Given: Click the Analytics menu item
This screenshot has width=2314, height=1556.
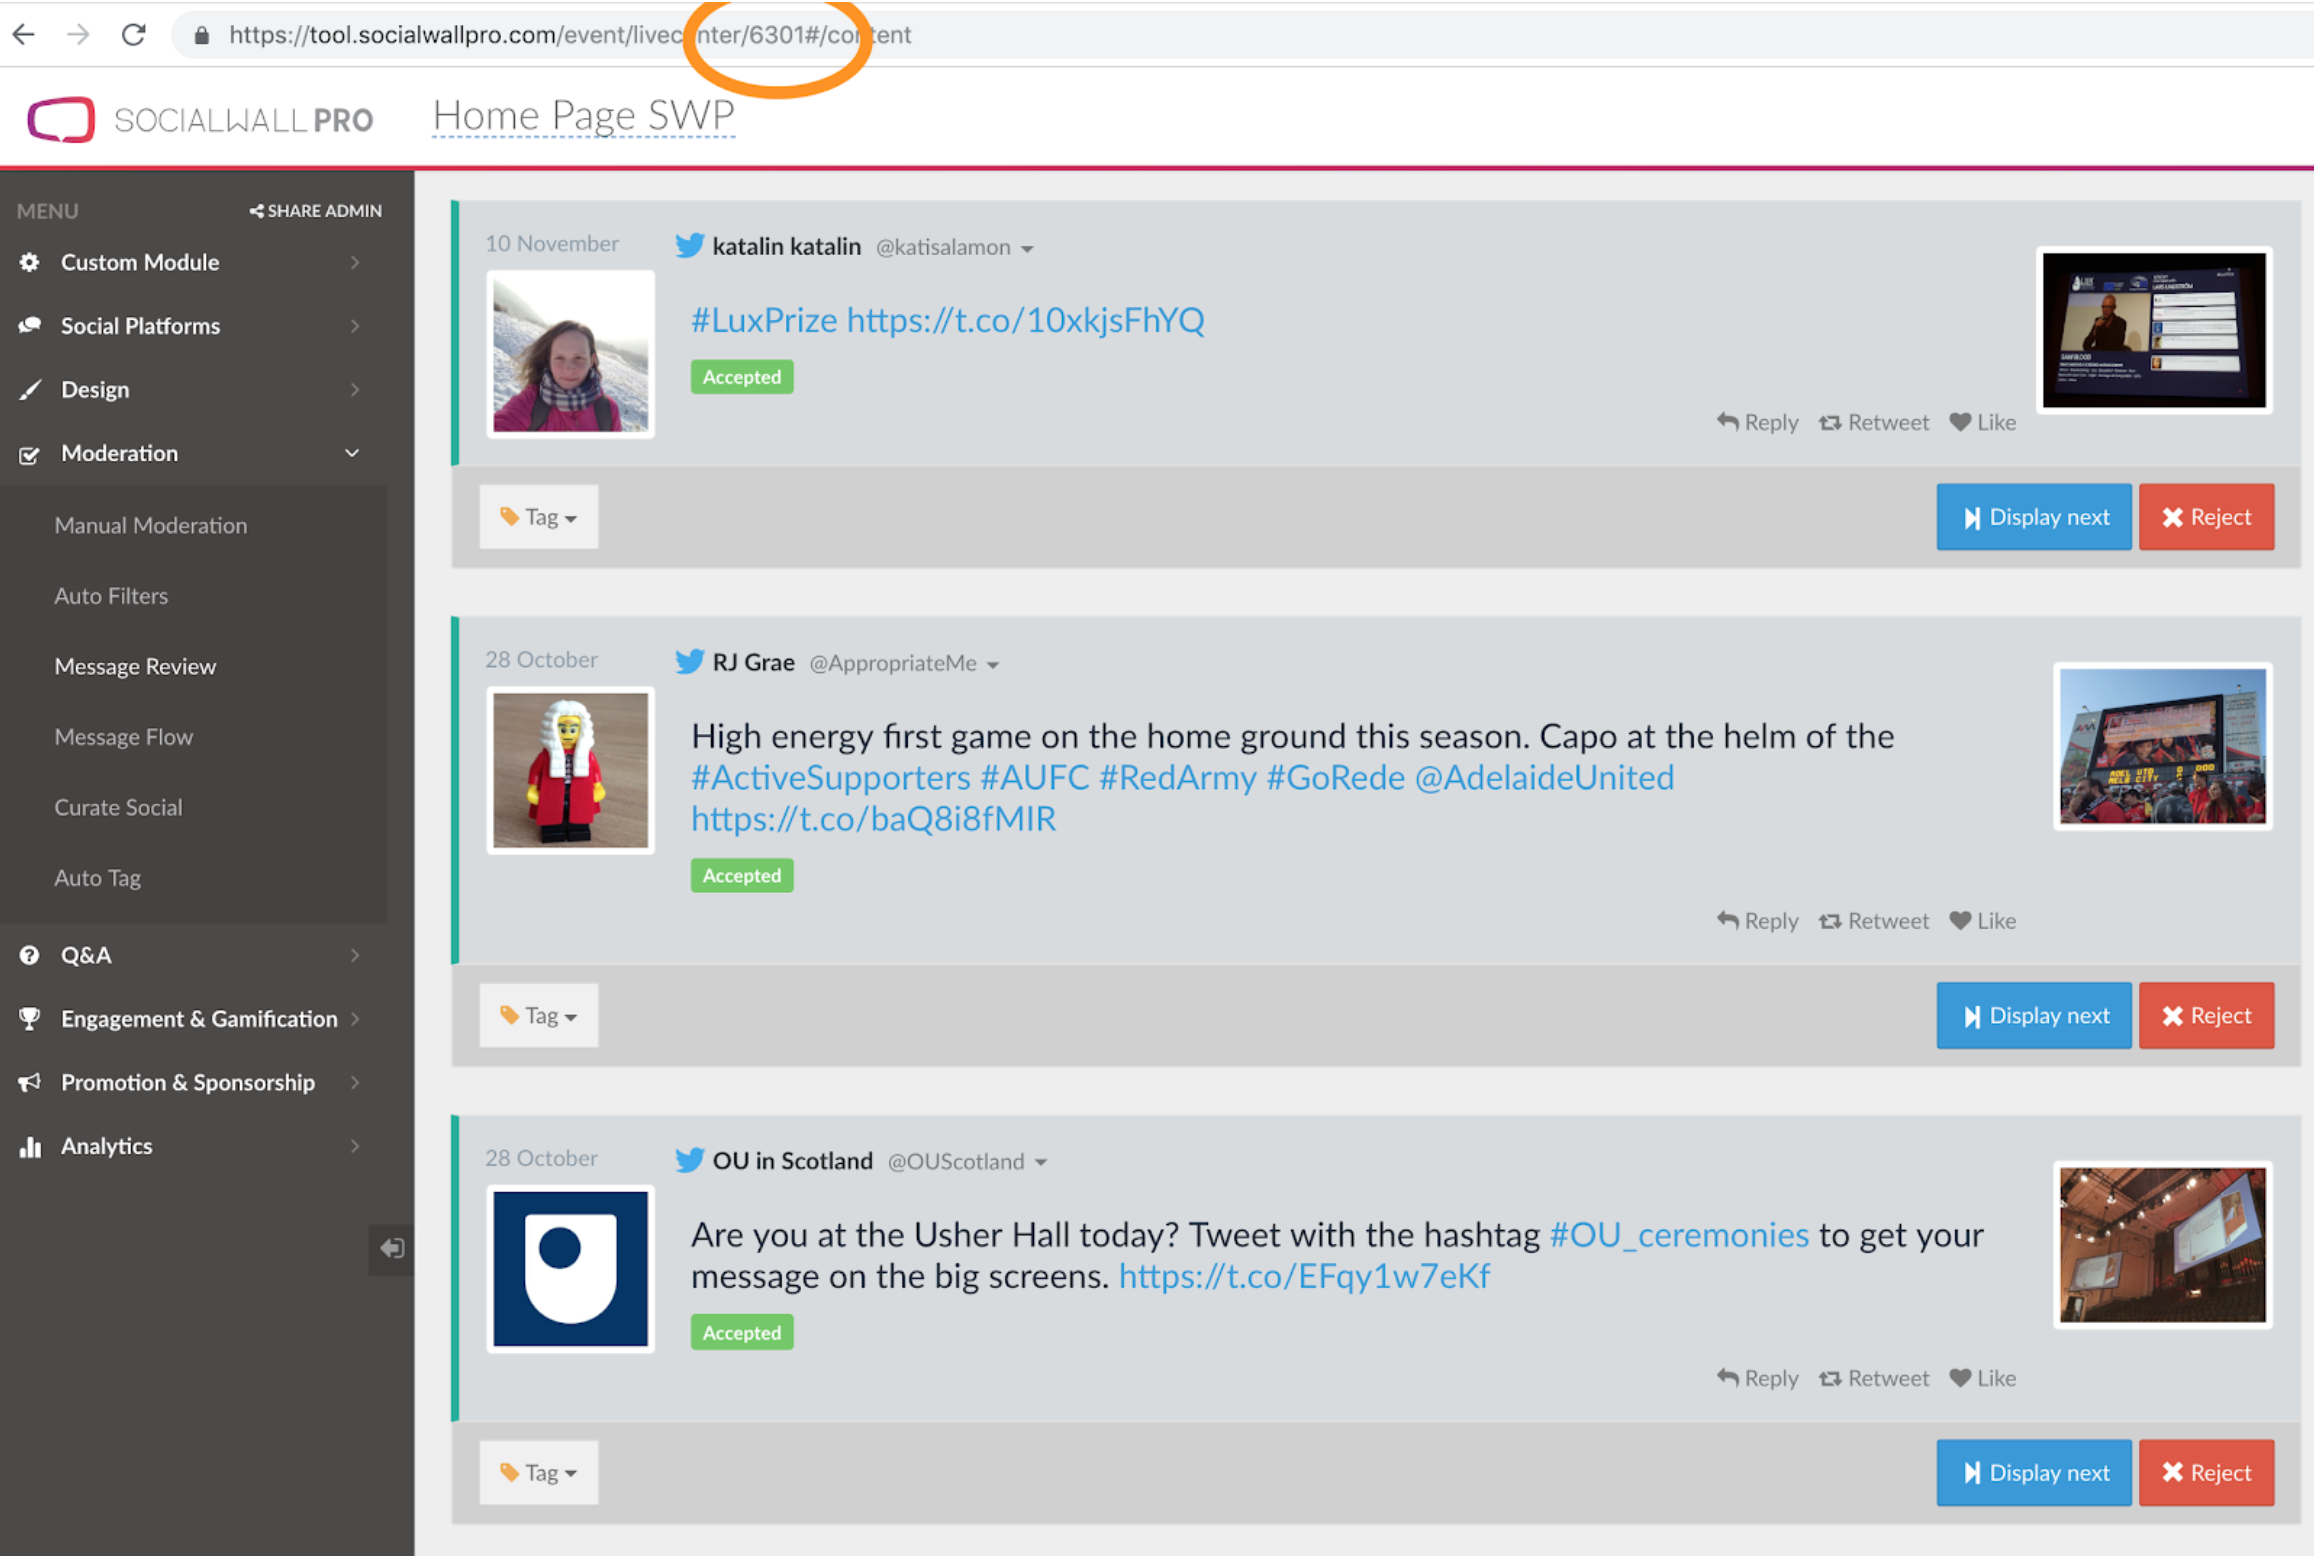Looking at the screenshot, I should [106, 1146].
